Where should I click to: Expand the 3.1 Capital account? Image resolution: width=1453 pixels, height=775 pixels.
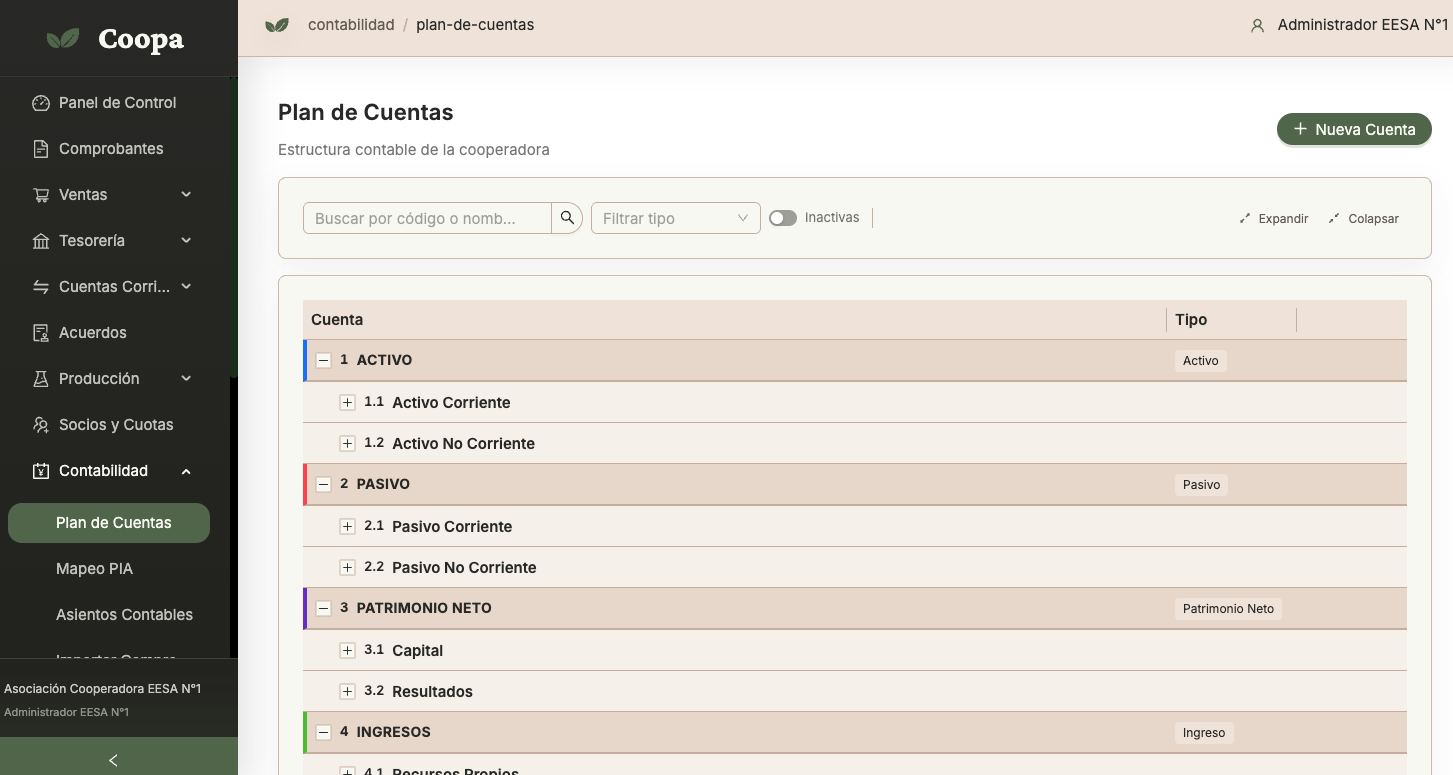click(x=347, y=650)
